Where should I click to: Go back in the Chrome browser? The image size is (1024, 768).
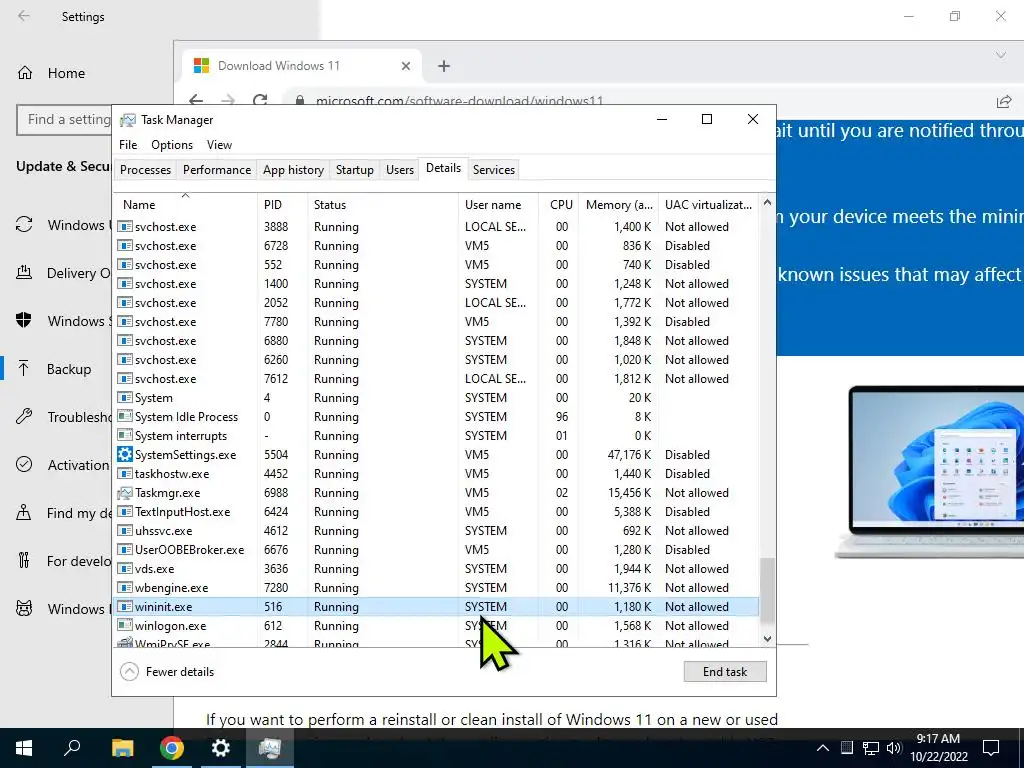pos(196,100)
